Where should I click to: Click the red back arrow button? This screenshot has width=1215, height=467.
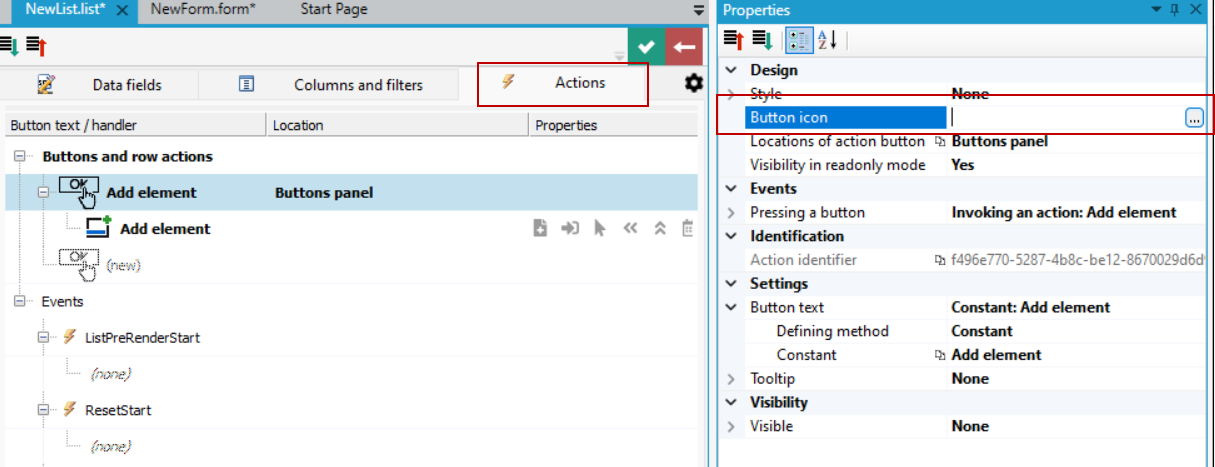[x=684, y=47]
